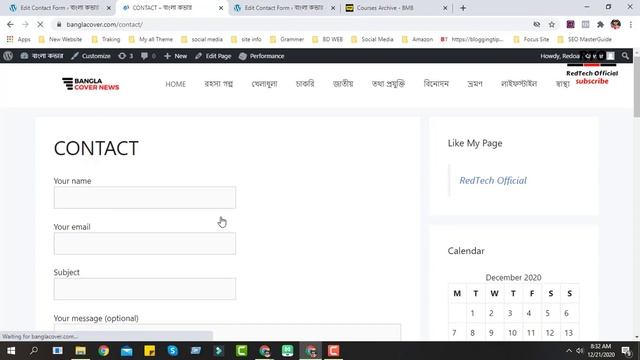Open the Chrome extensions puzzle icon
The width and height of the screenshot is (640, 360).
coord(600,24)
